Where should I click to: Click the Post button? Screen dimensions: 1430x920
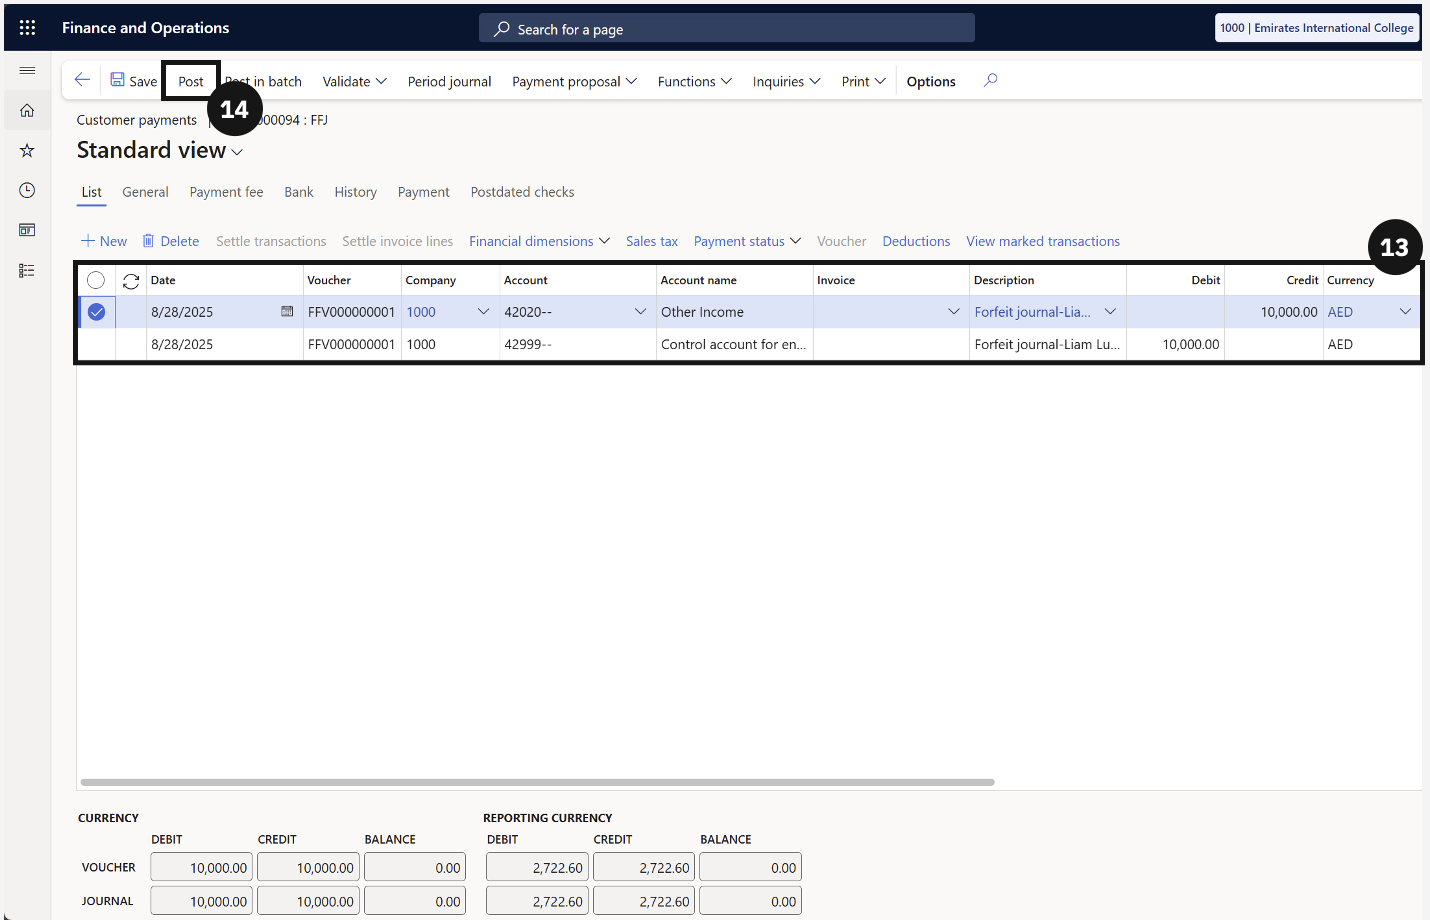tap(191, 81)
